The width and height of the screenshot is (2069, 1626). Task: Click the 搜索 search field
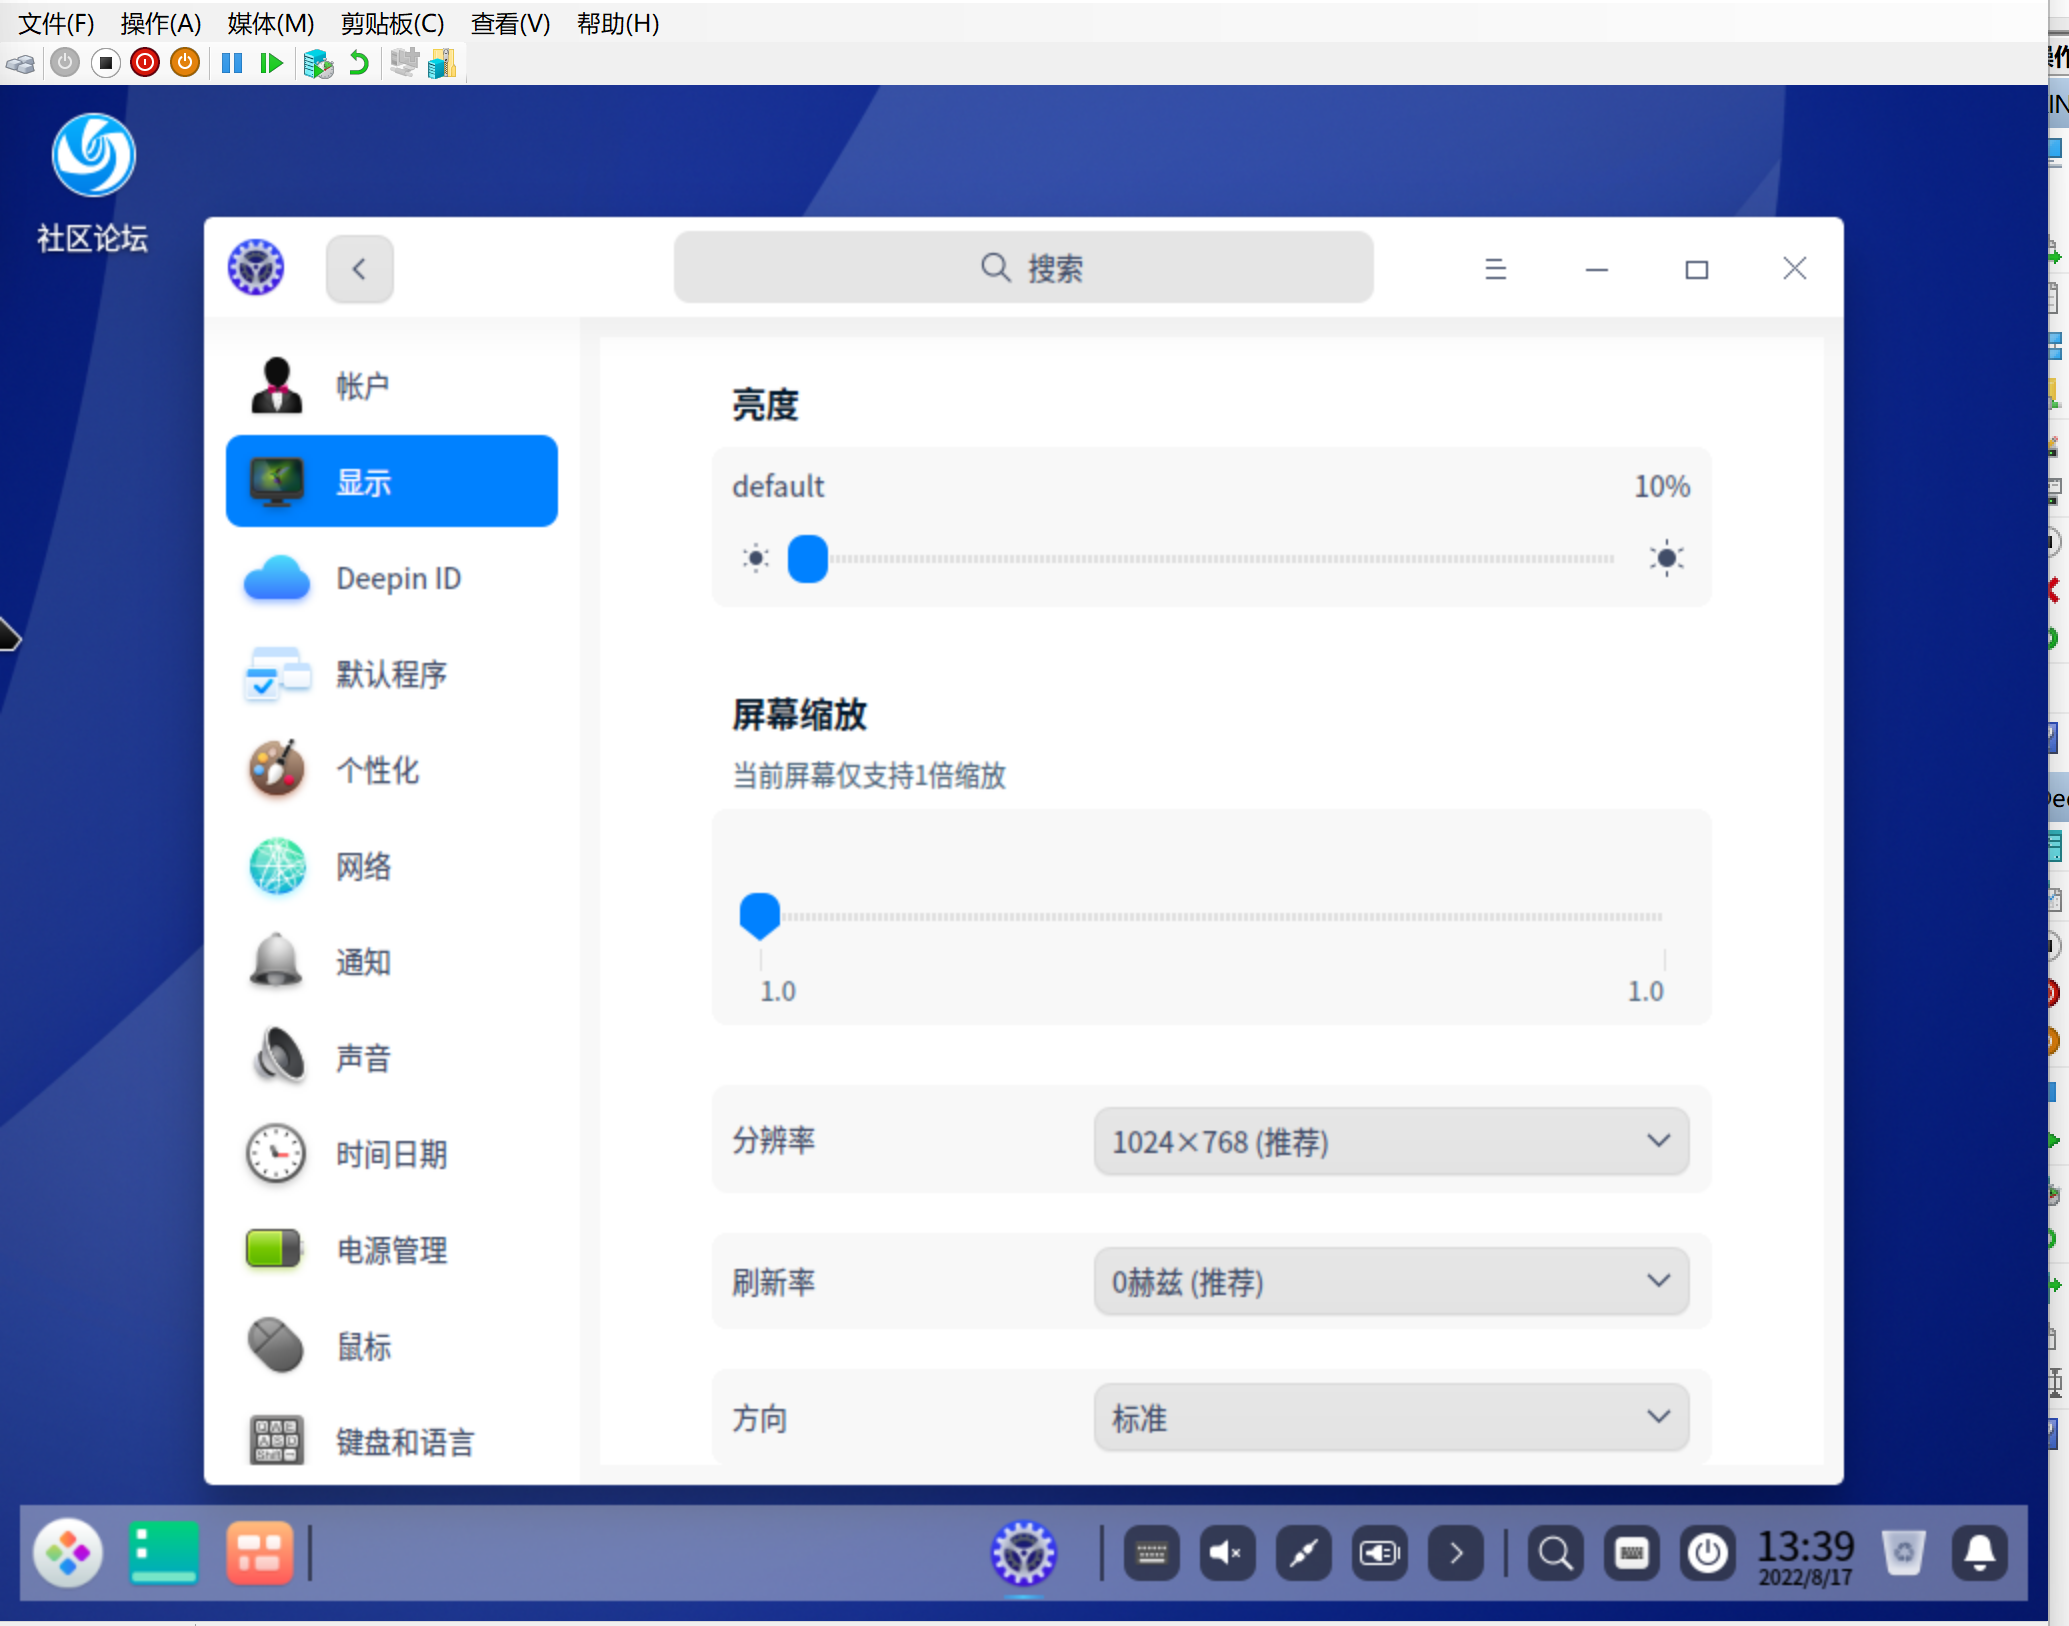tap(1022, 268)
